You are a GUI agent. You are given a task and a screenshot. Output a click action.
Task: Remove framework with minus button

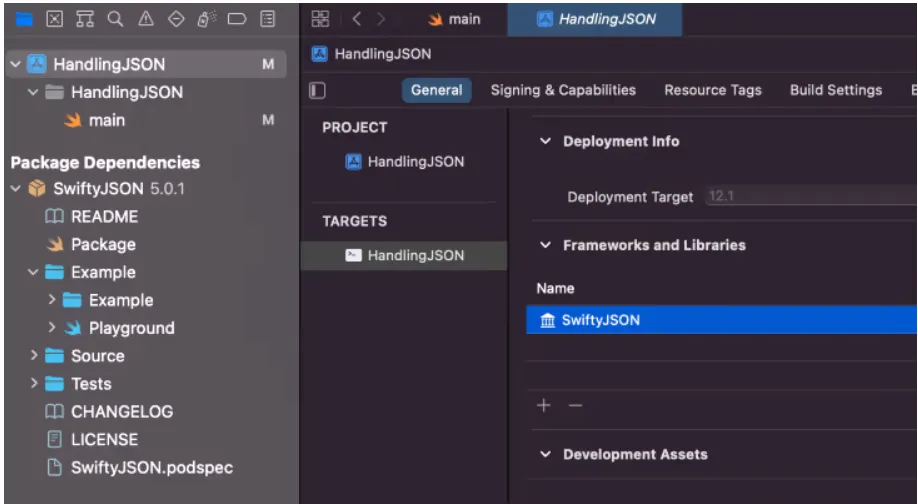click(576, 405)
